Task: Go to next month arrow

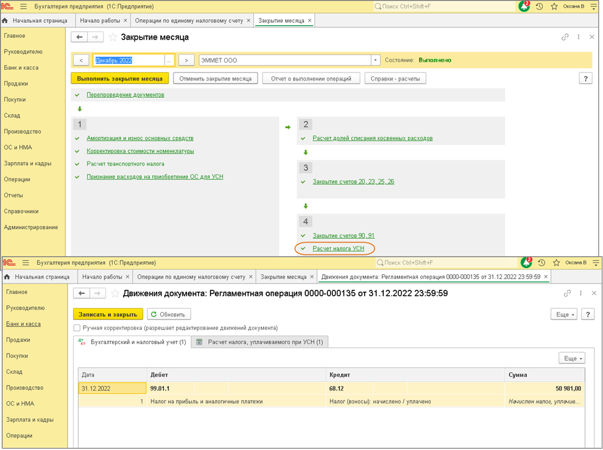Action: pyautogui.click(x=186, y=60)
